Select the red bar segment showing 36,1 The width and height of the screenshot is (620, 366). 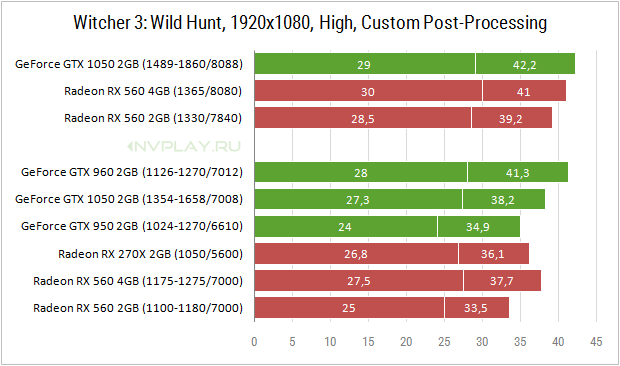[494, 253]
